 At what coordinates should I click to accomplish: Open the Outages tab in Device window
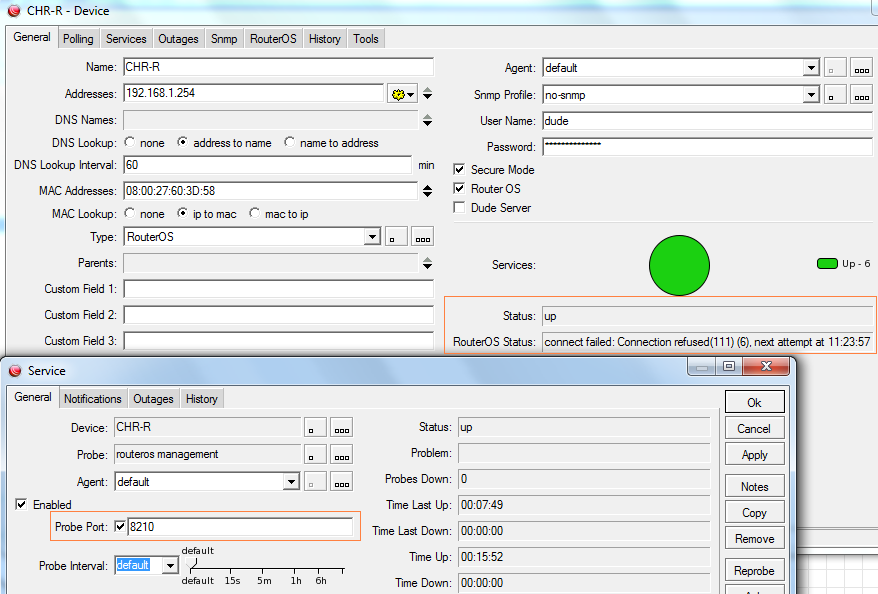tap(178, 39)
